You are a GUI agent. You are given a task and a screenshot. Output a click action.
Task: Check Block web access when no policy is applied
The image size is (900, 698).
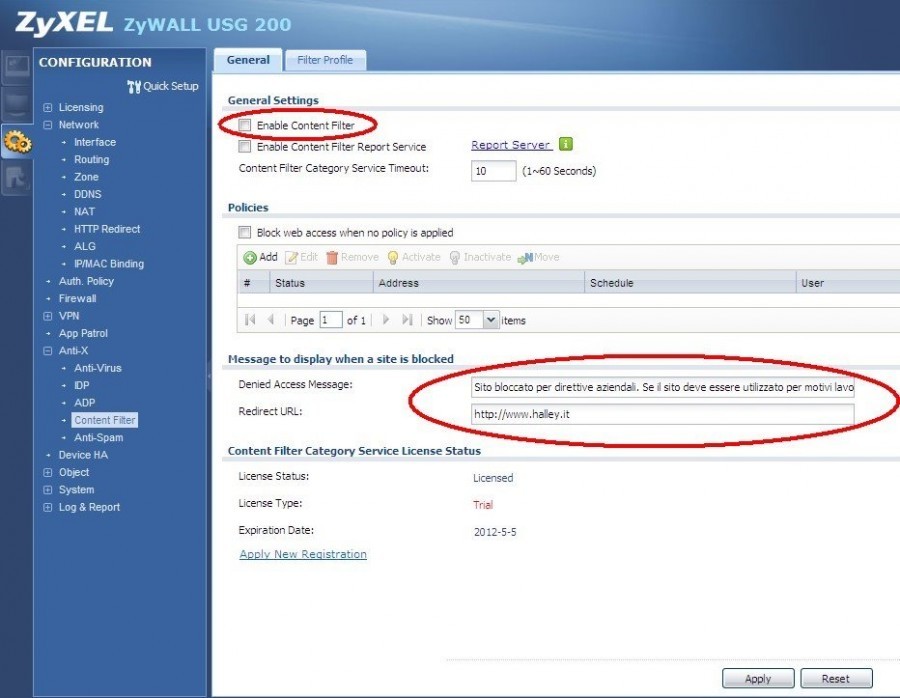coord(244,231)
